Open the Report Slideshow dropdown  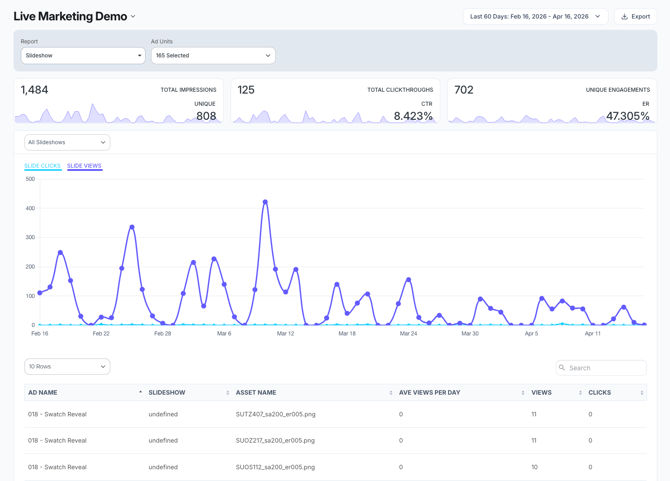coord(83,56)
